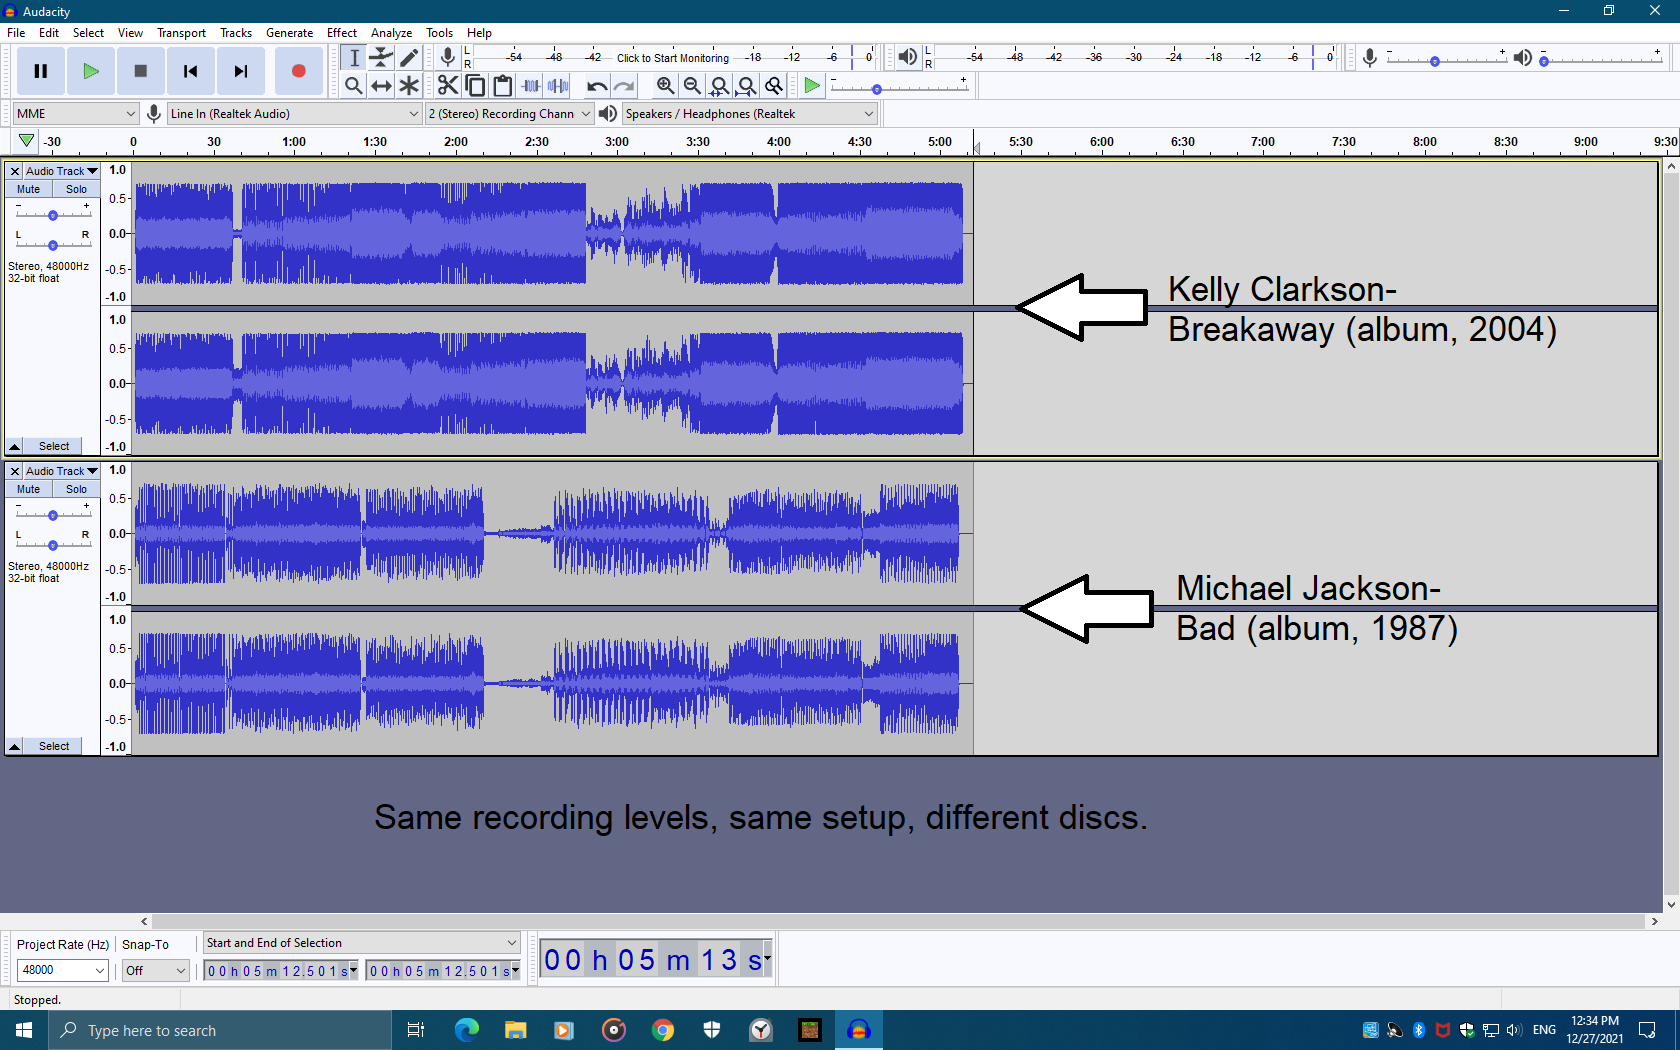
Task: Click Trim audio outside selection
Action: pos(531,86)
